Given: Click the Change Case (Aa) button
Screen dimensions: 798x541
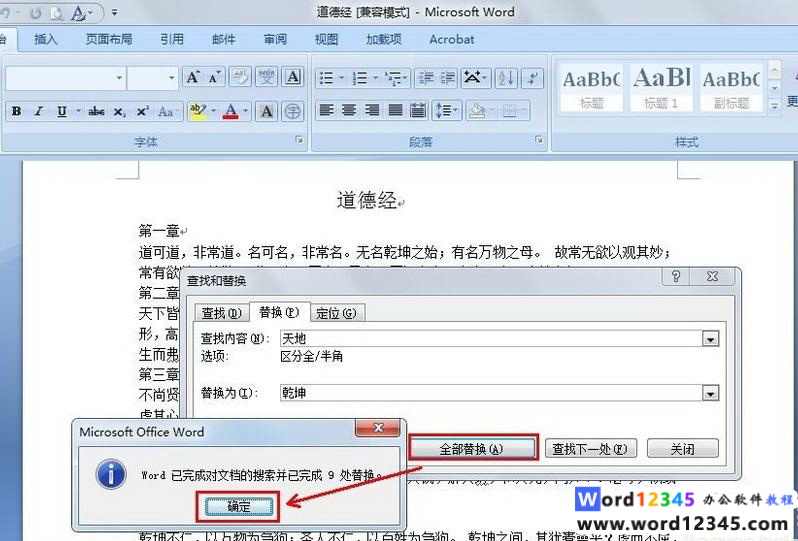Looking at the screenshot, I should pos(167,111).
